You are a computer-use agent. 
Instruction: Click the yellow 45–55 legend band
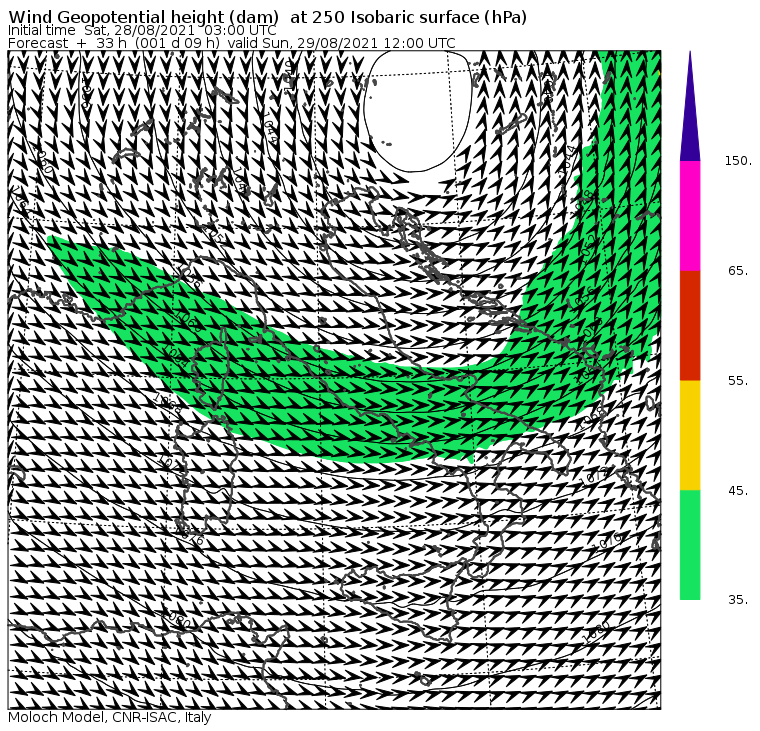pyautogui.click(x=690, y=435)
